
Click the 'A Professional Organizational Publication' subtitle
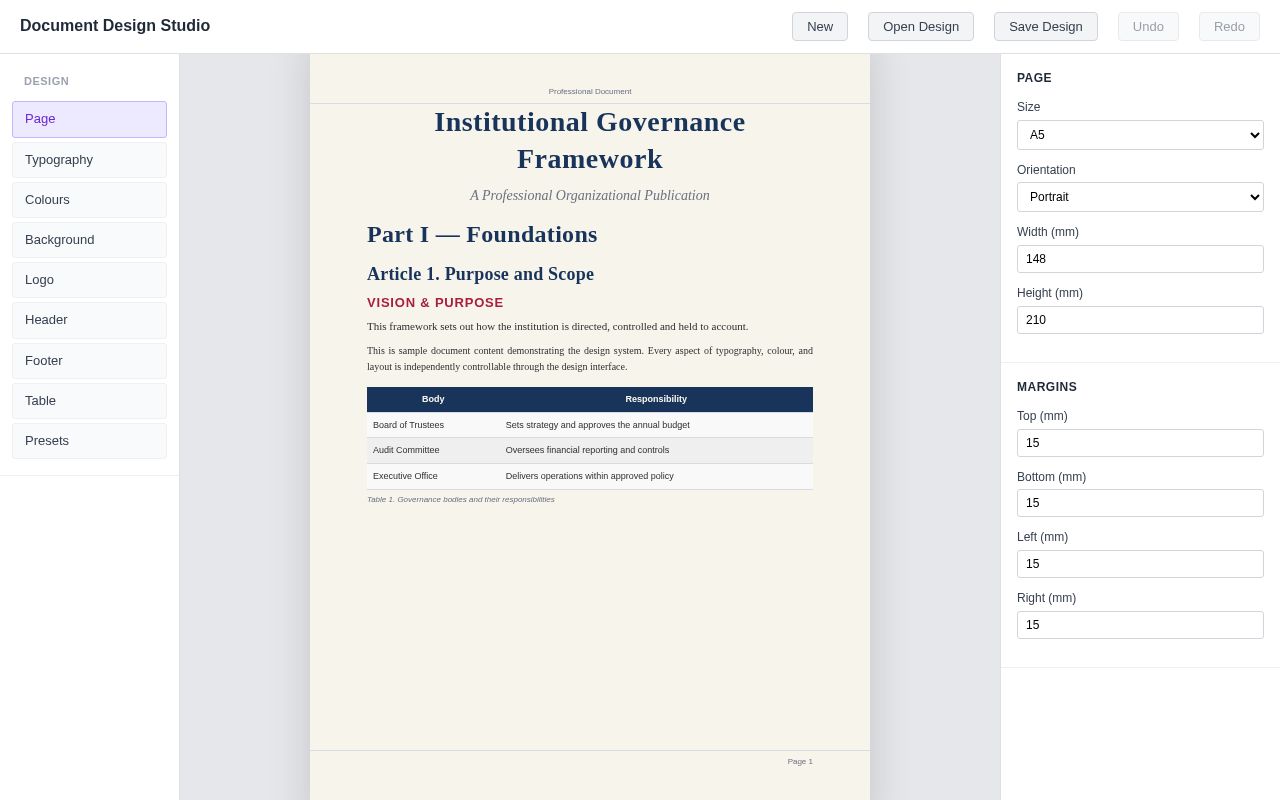click(590, 196)
